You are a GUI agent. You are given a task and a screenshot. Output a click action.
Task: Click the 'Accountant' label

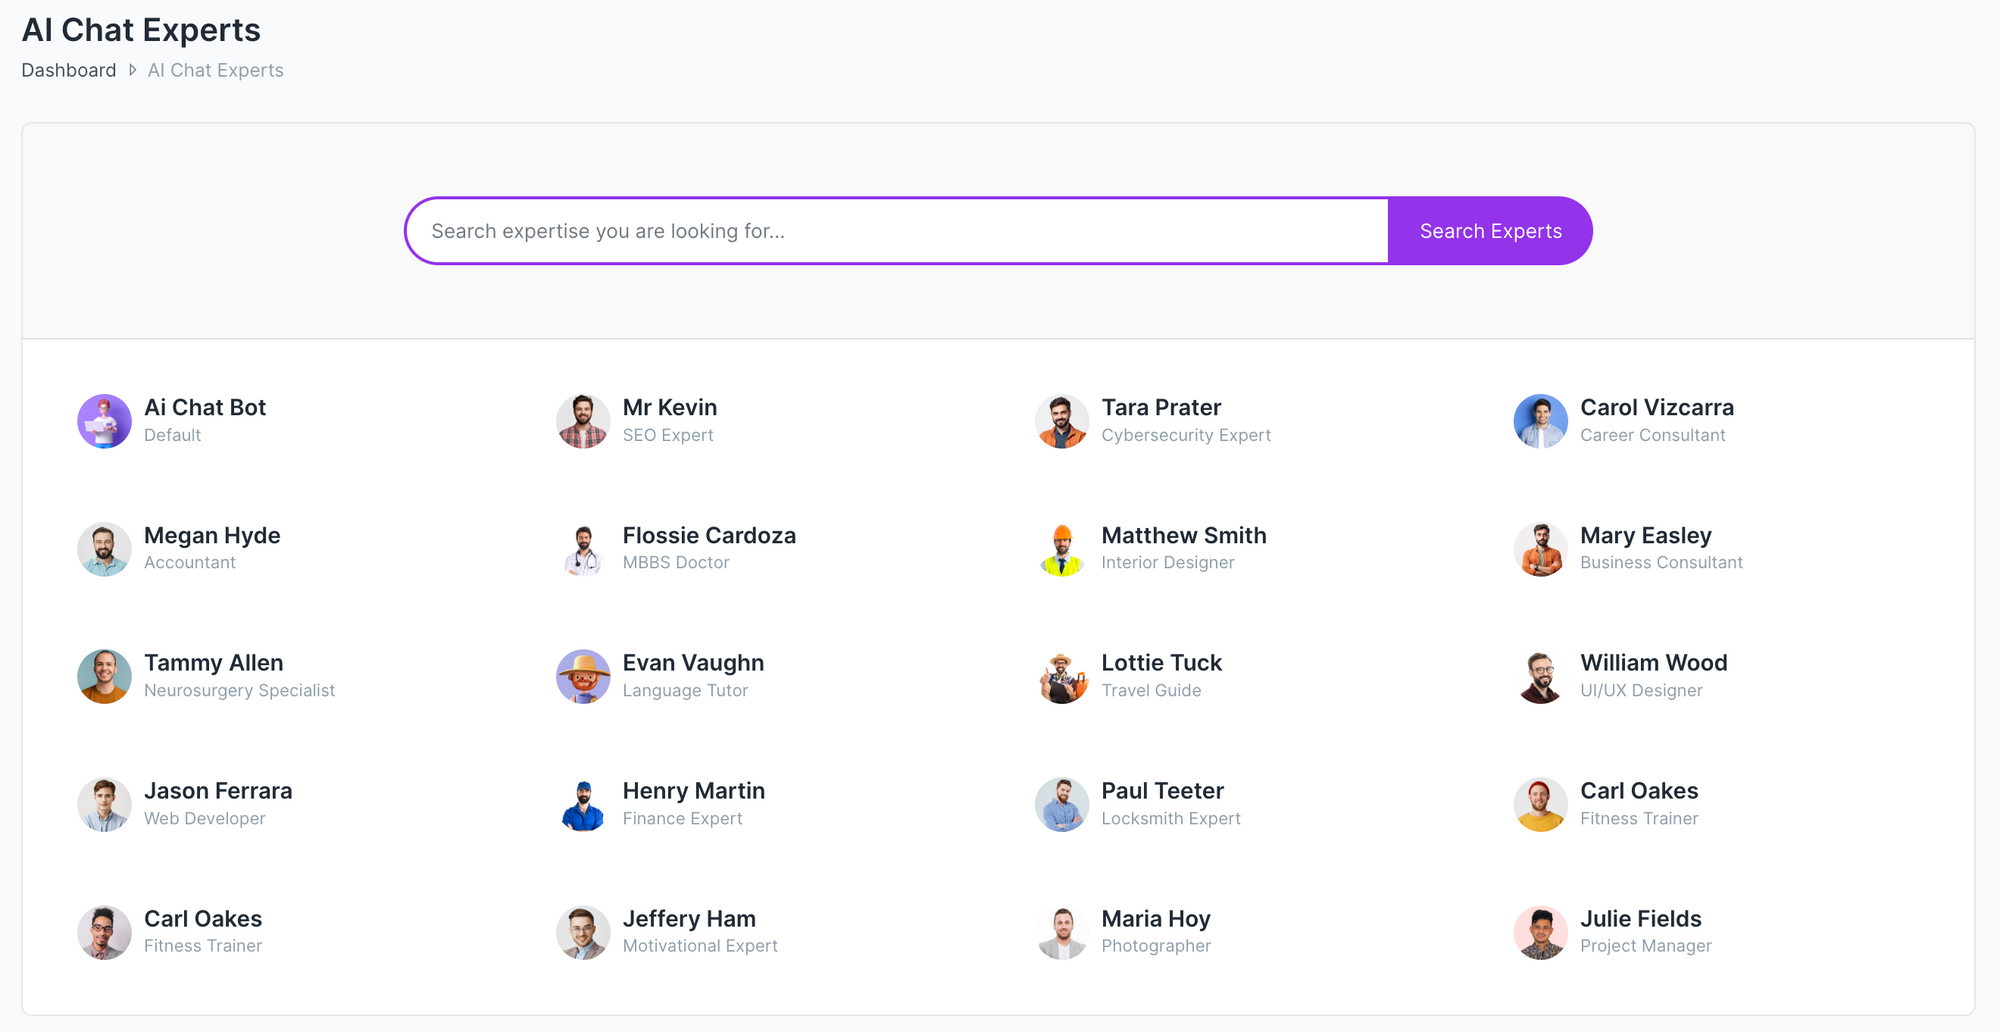190,562
